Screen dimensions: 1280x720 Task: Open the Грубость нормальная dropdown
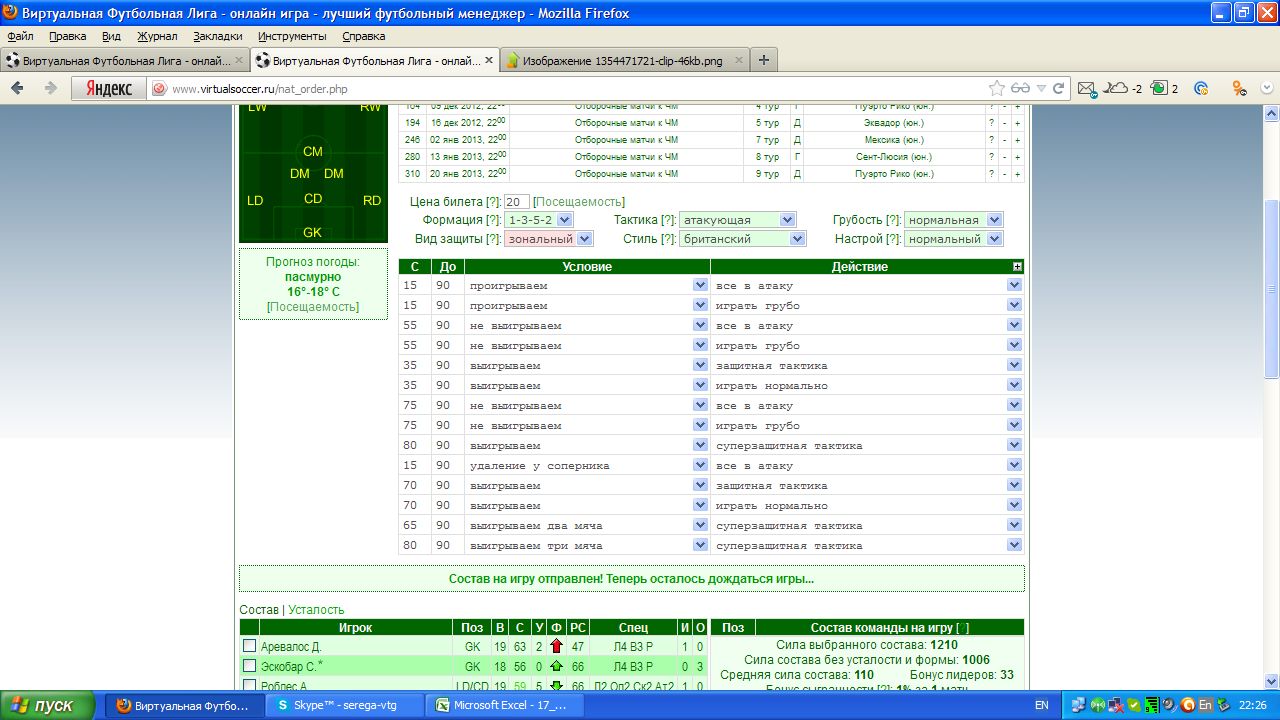(x=953, y=220)
